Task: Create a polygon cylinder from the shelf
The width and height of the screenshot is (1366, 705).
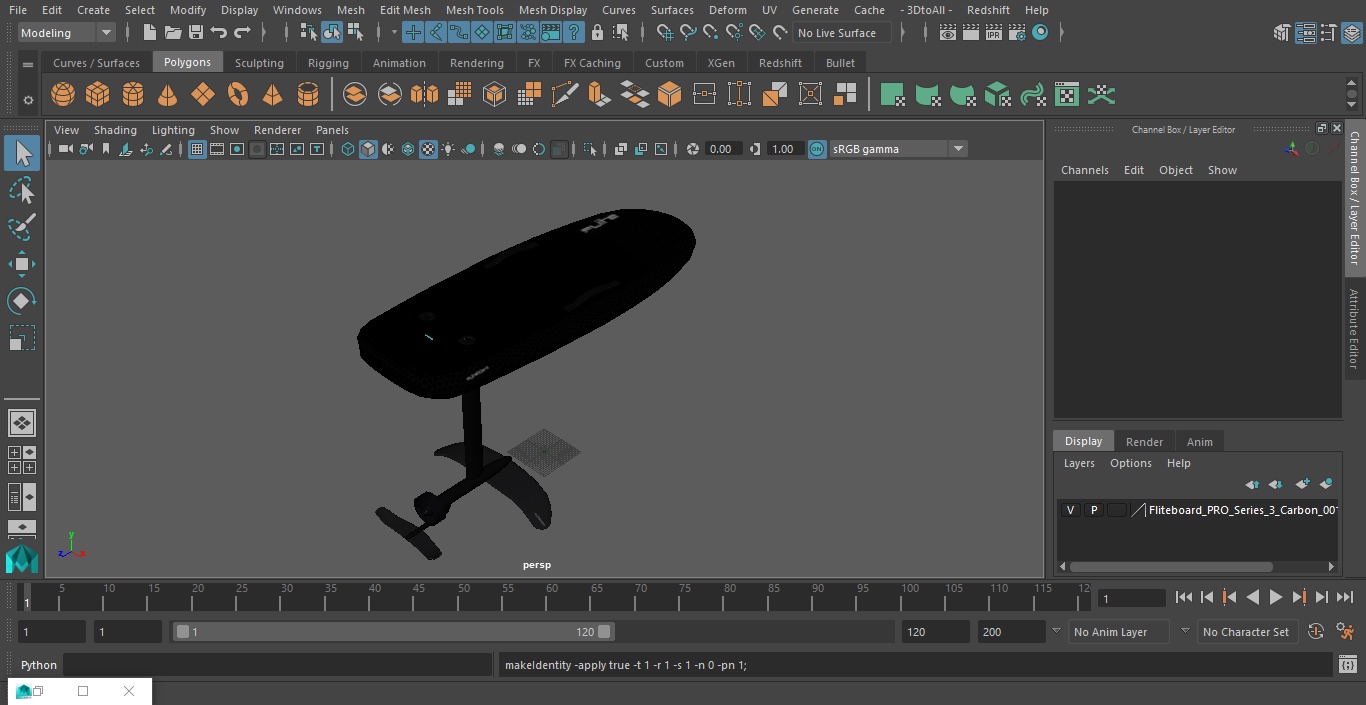Action: coord(133,95)
